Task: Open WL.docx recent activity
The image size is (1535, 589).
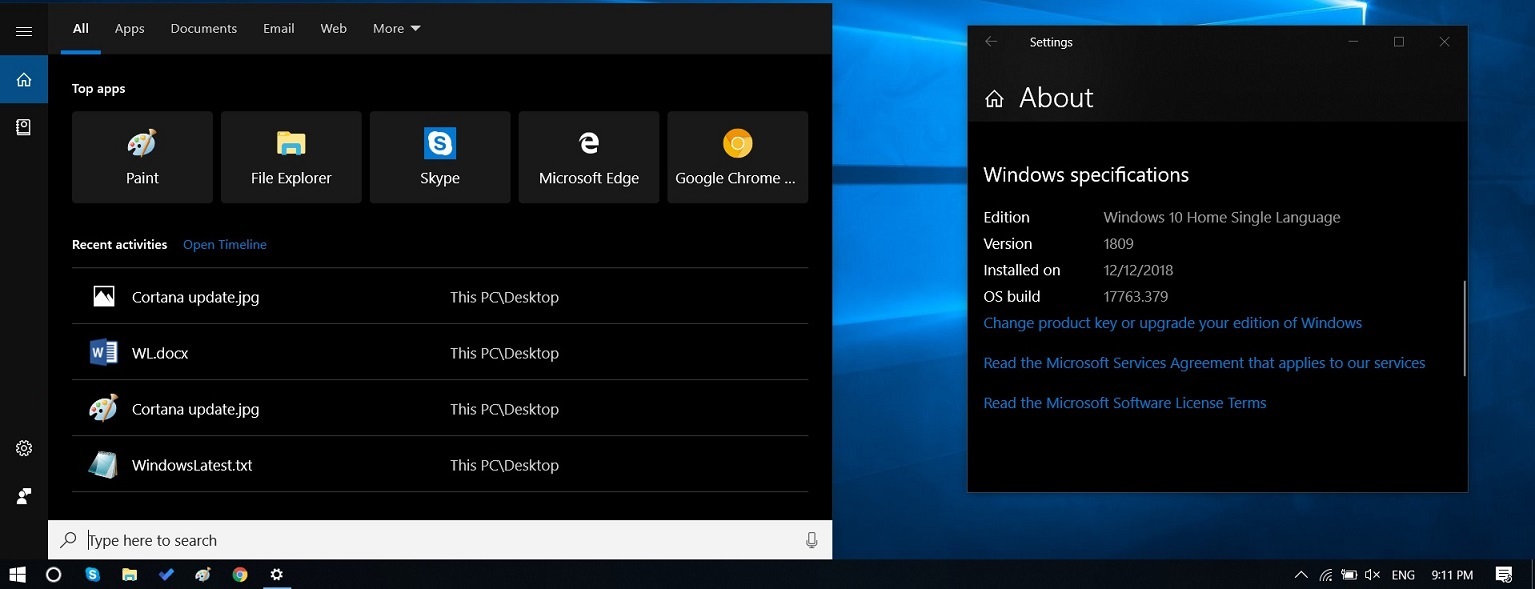Action: (440, 352)
